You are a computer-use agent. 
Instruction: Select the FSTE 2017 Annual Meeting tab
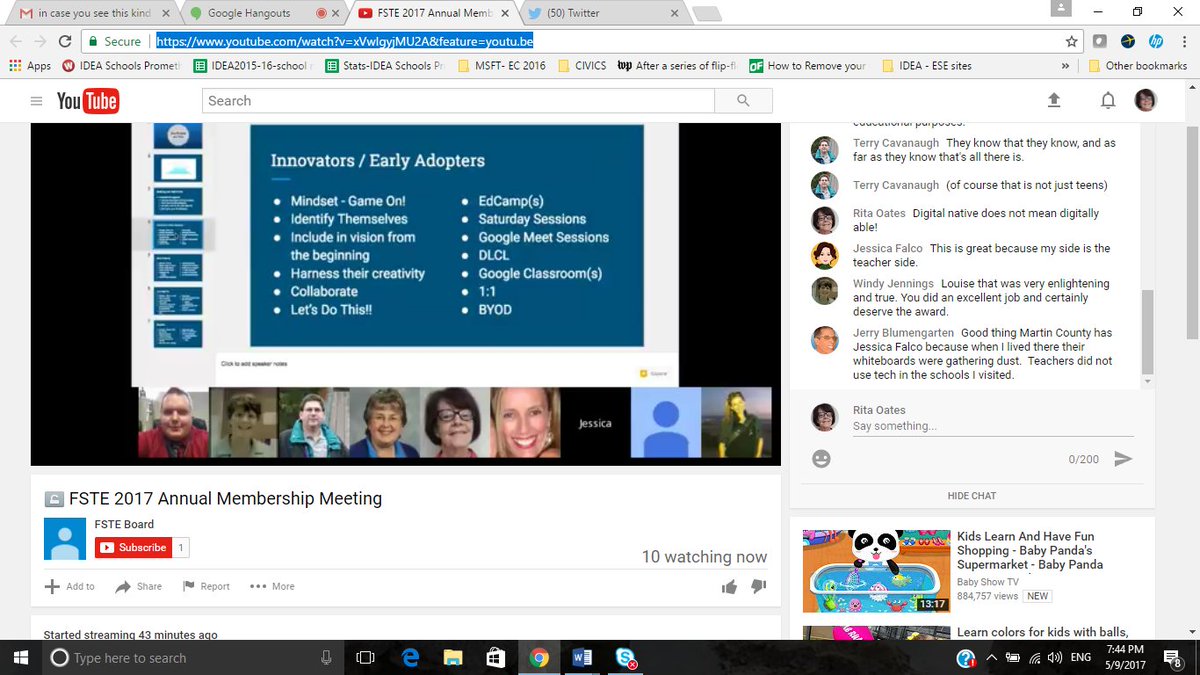432,14
